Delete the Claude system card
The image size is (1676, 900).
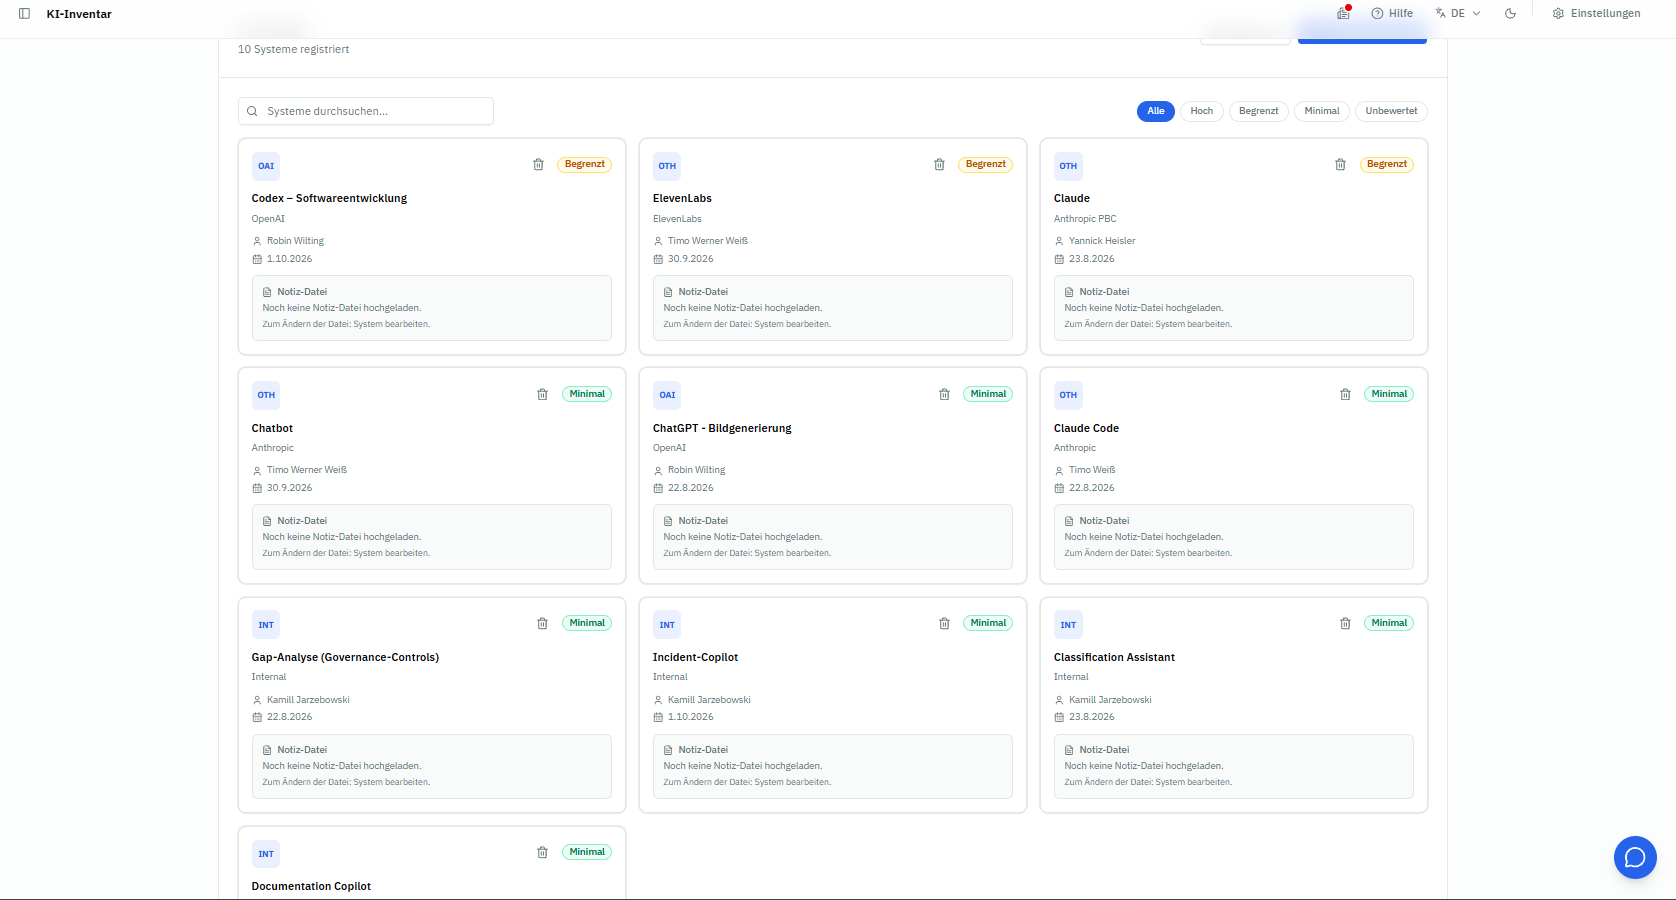(x=1340, y=165)
